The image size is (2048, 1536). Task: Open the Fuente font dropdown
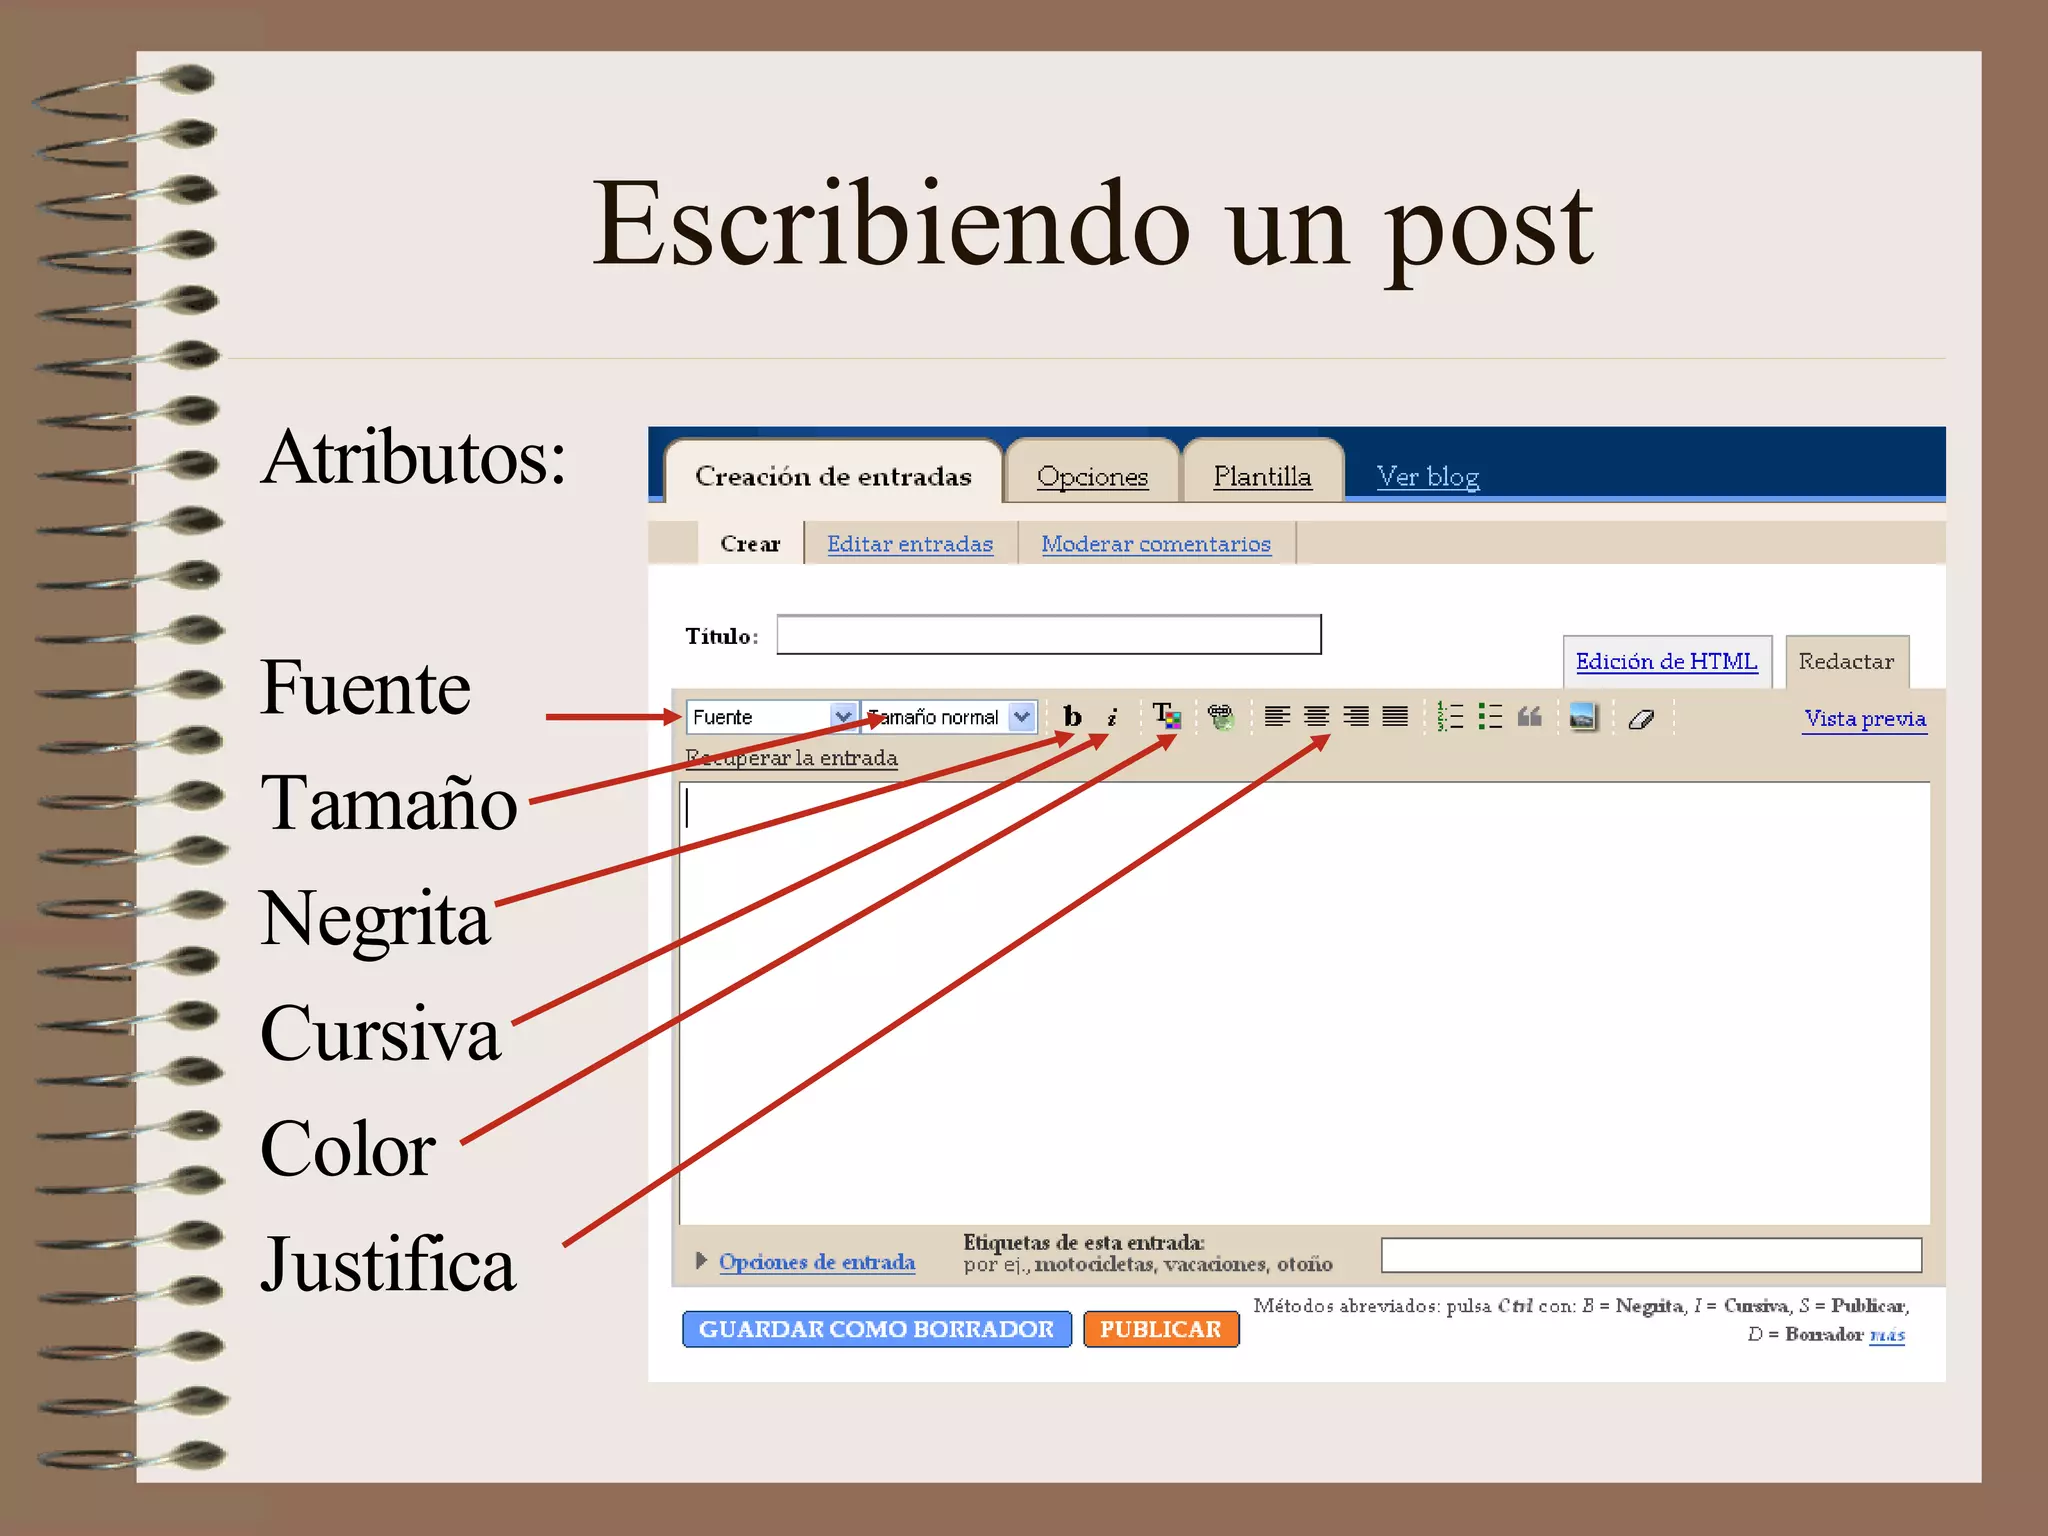tap(771, 717)
